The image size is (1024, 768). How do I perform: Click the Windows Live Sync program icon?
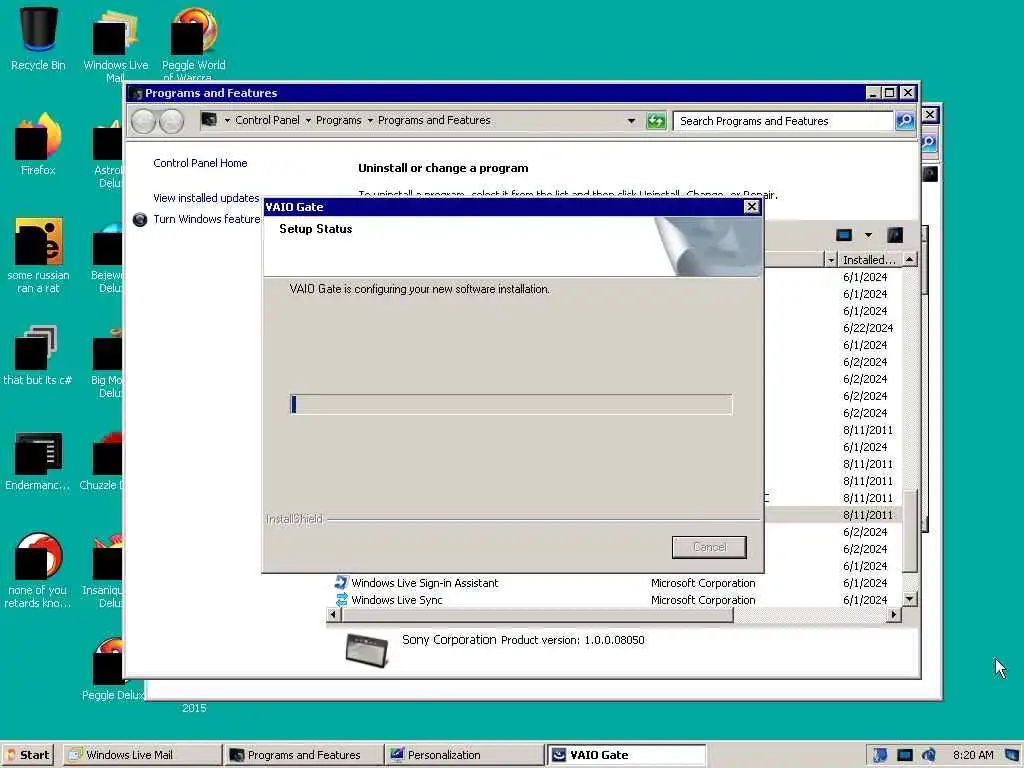[x=341, y=600]
